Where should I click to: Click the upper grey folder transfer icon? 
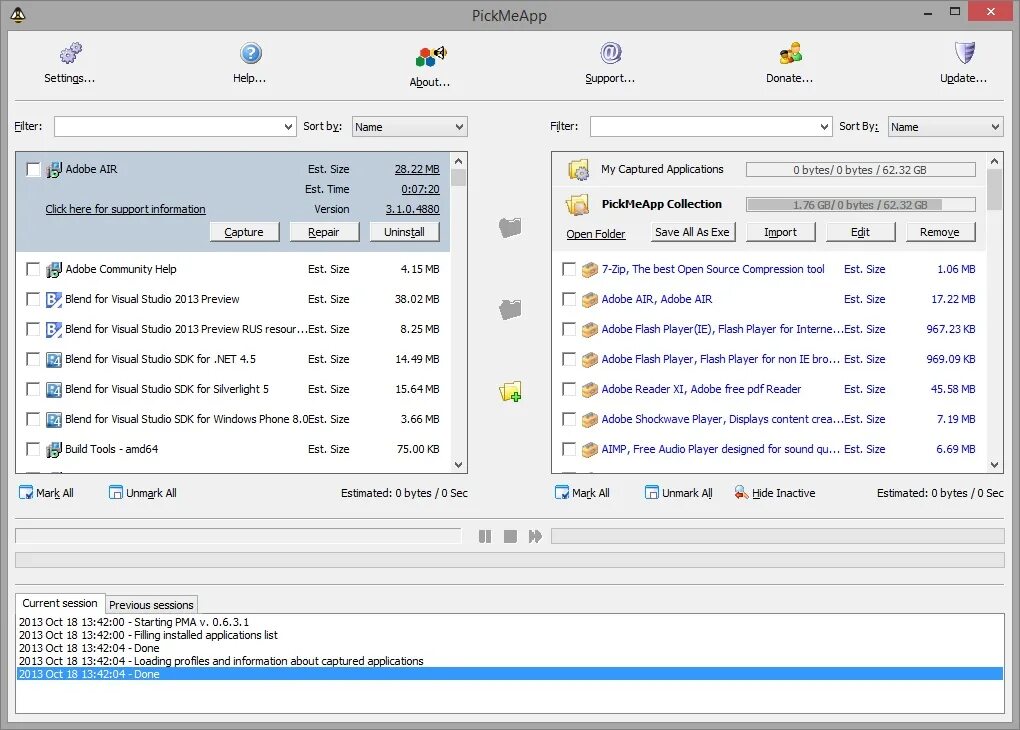tap(510, 227)
